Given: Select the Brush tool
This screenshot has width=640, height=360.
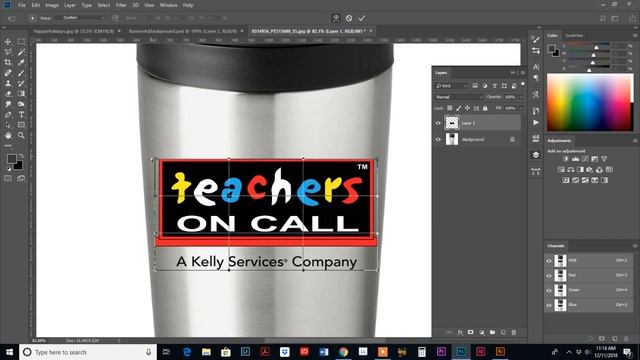Looking at the screenshot, I should click(x=21, y=73).
